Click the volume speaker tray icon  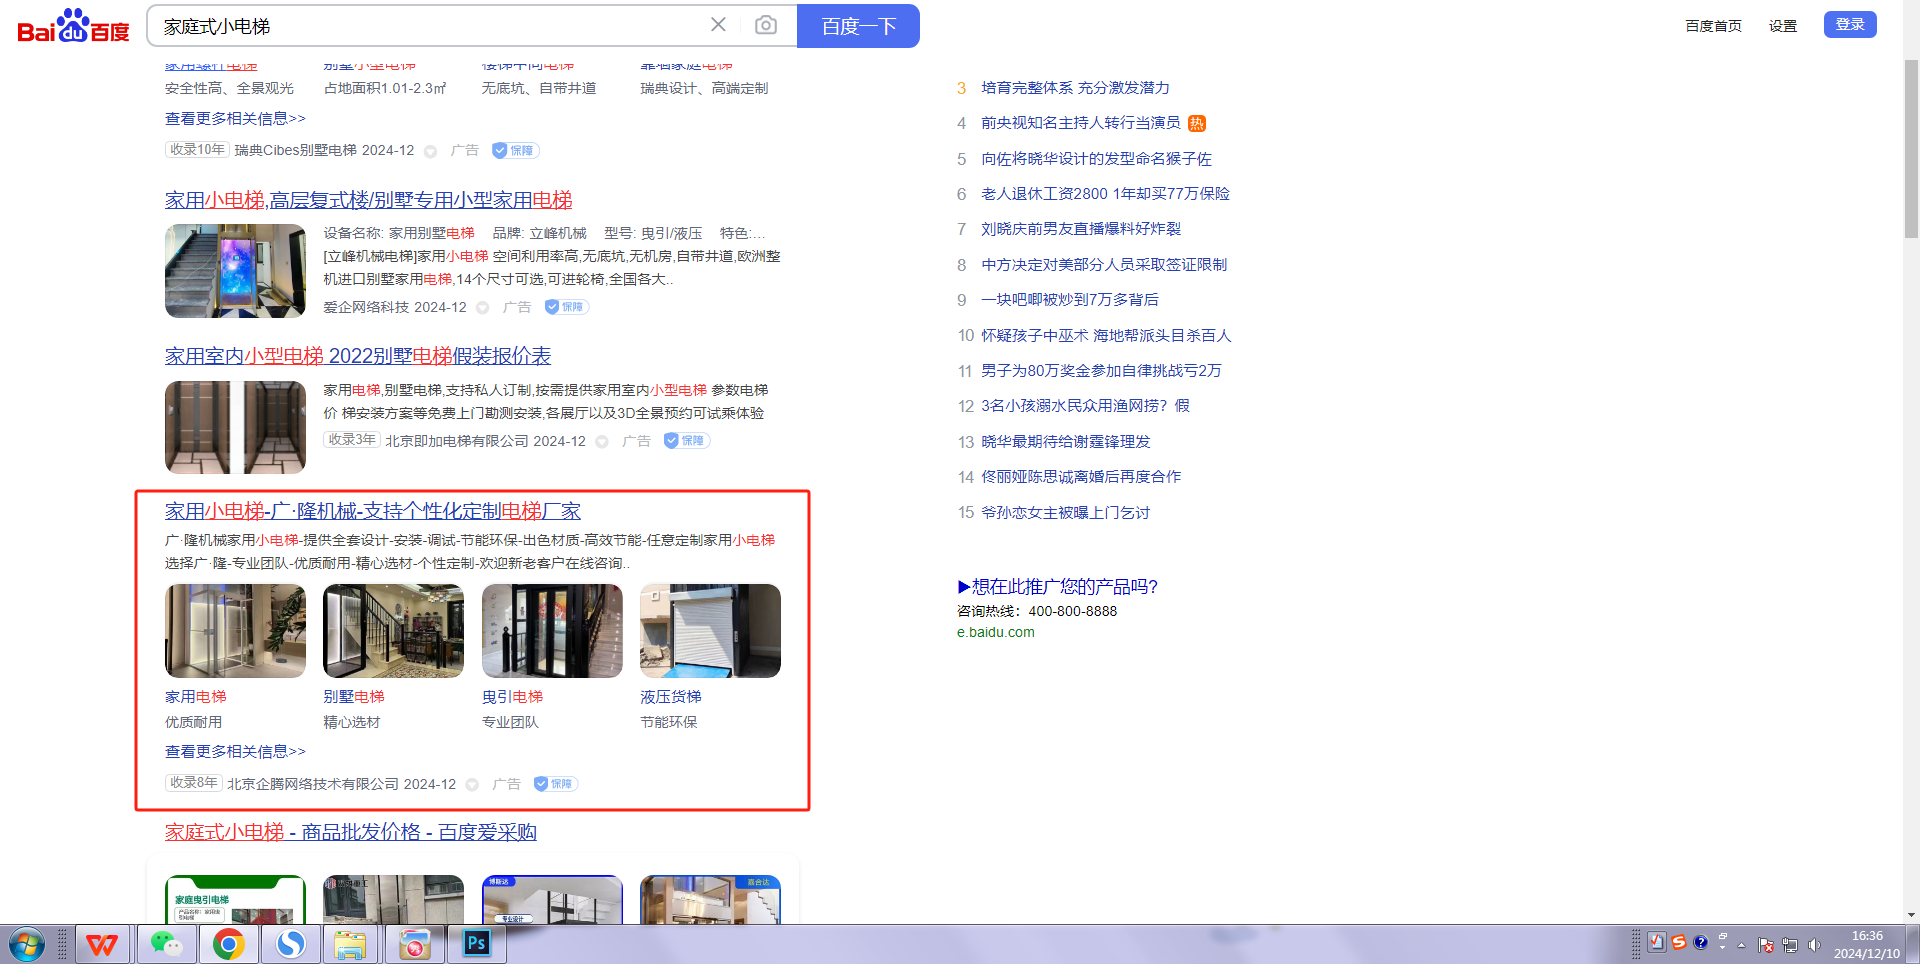(x=1814, y=945)
